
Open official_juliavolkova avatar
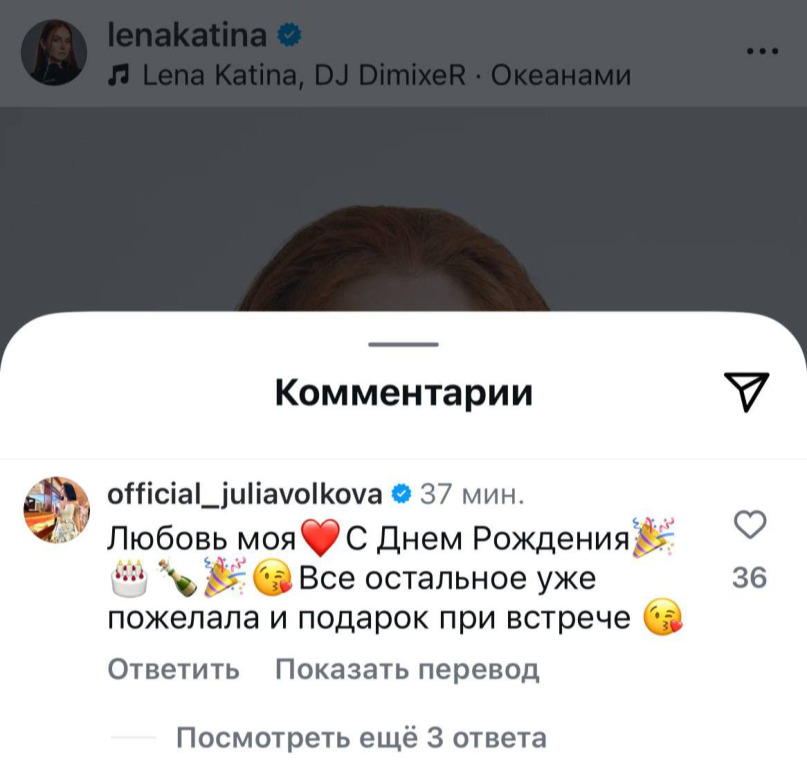pyautogui.click(x=57, y=510)
